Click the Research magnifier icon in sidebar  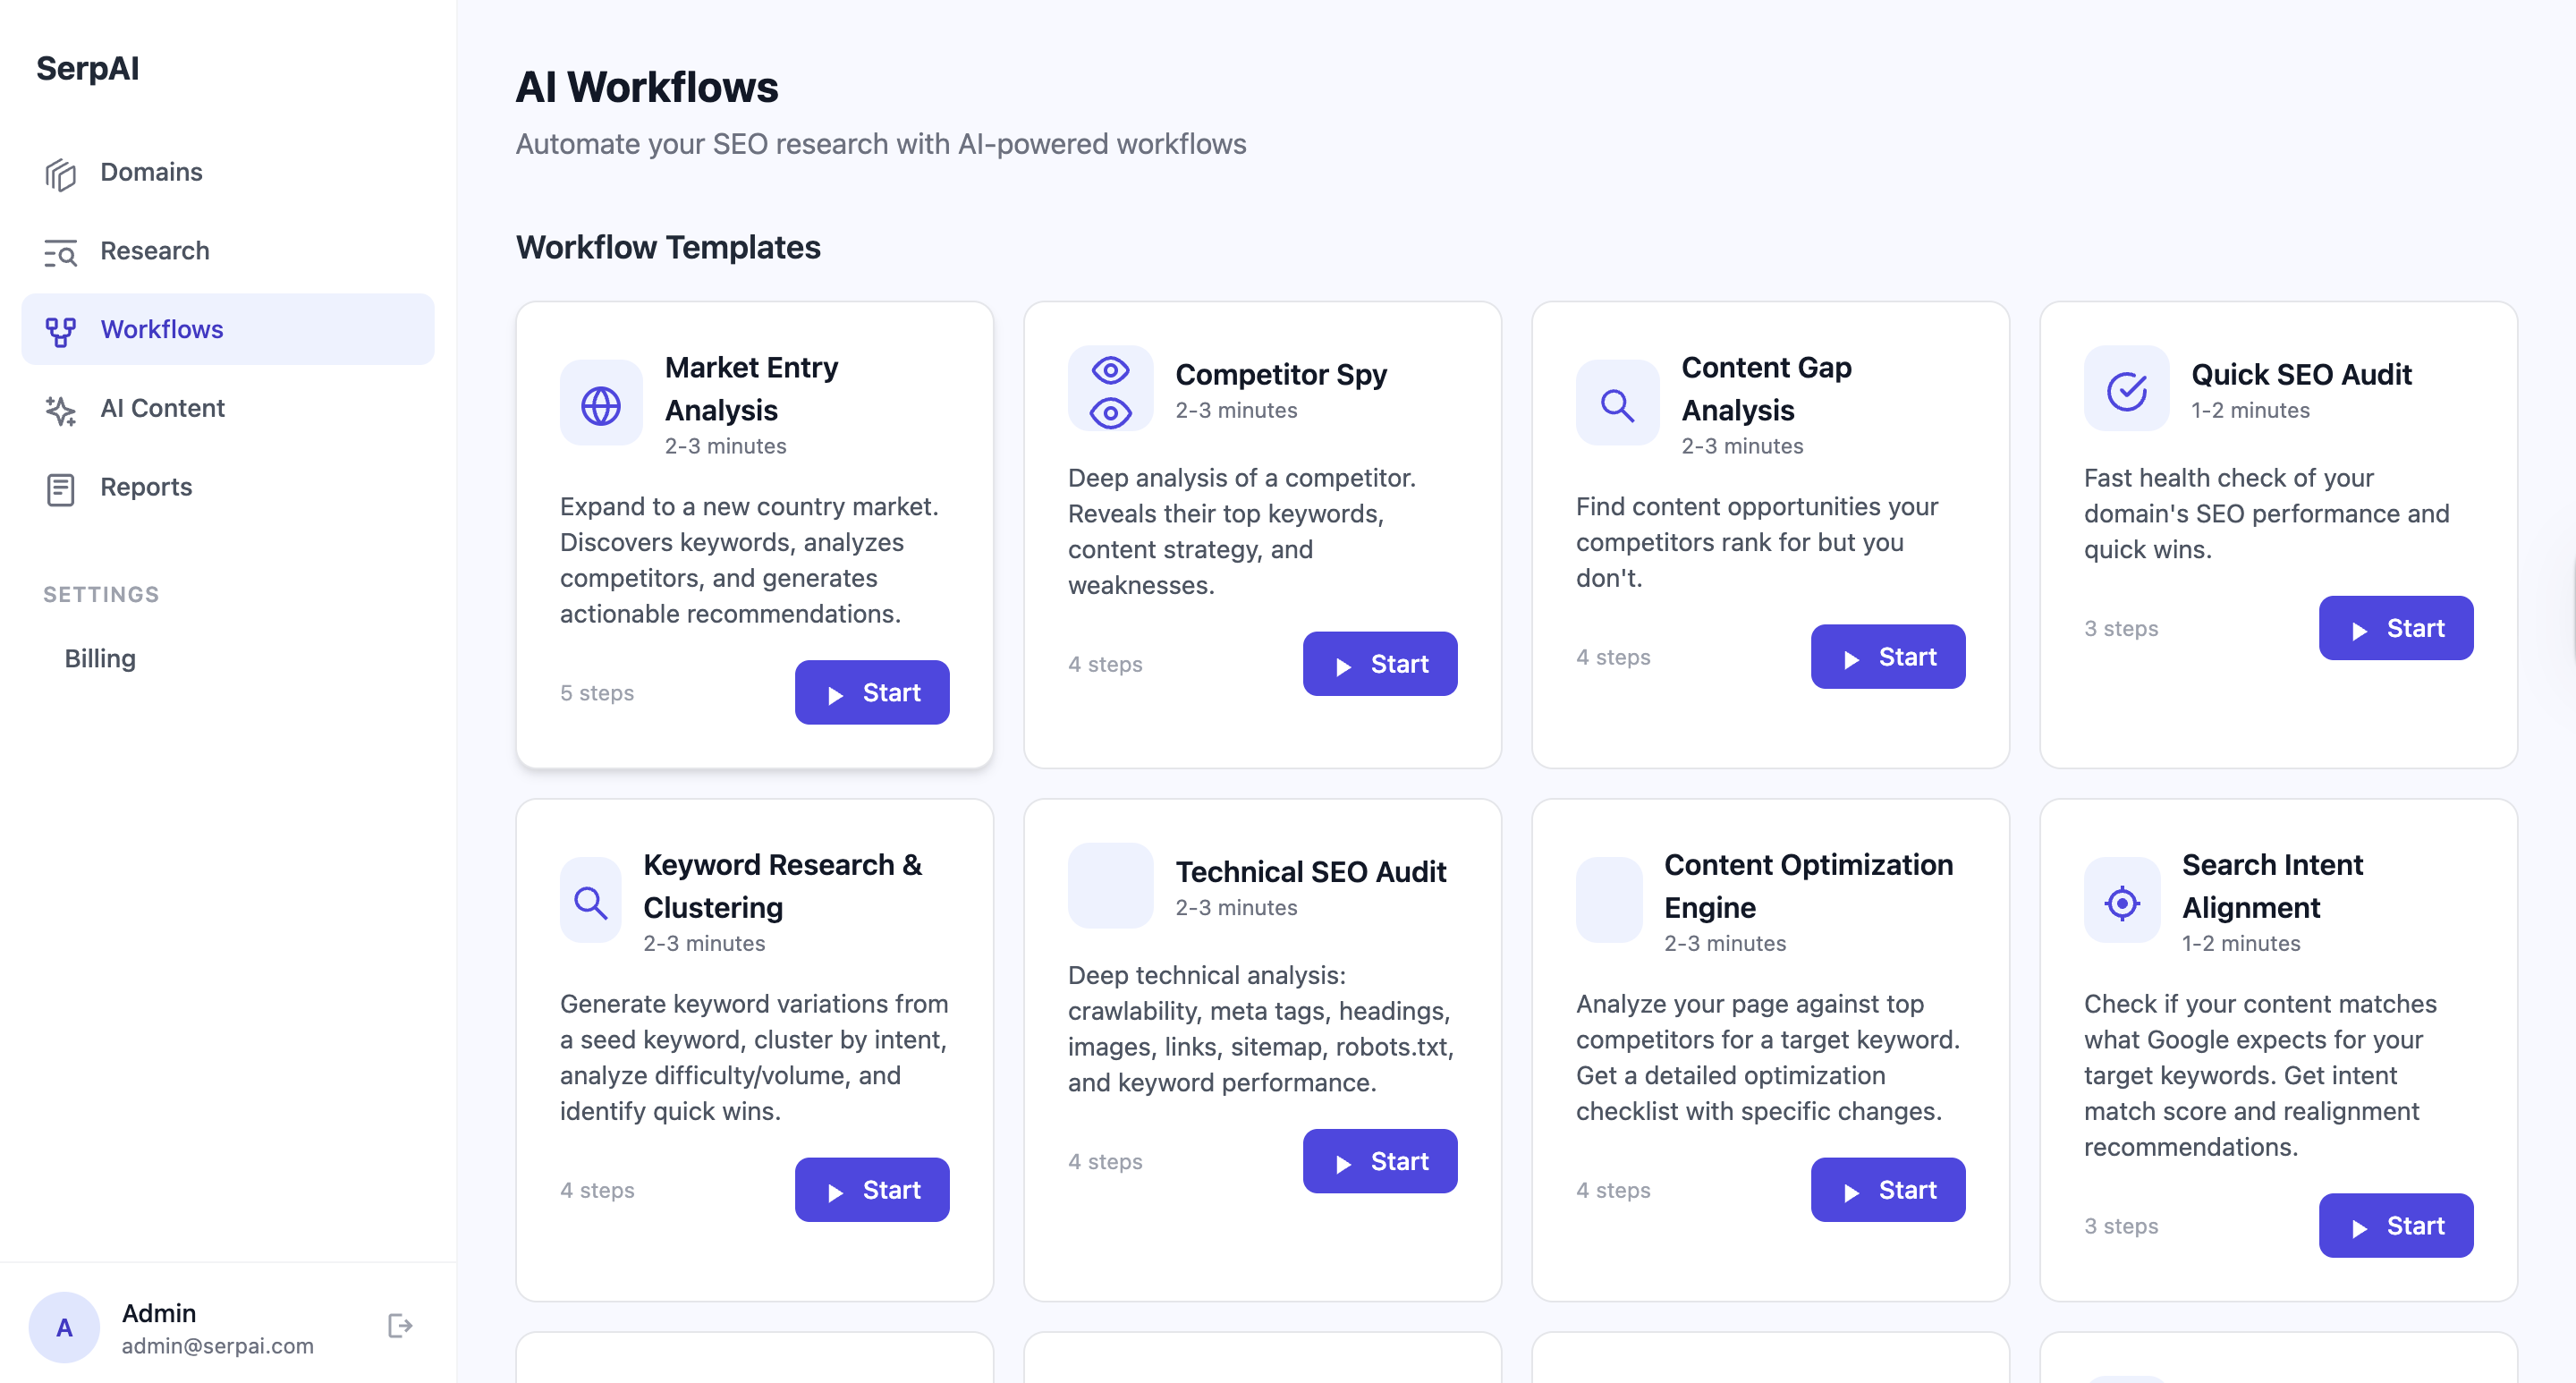tap(60, 251)
